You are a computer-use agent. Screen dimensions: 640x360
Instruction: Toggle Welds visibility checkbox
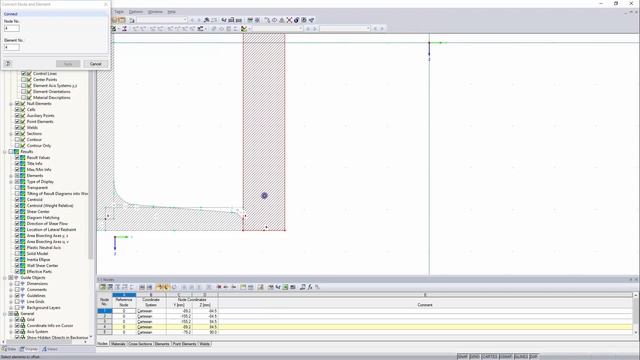(x=17, y=127)
